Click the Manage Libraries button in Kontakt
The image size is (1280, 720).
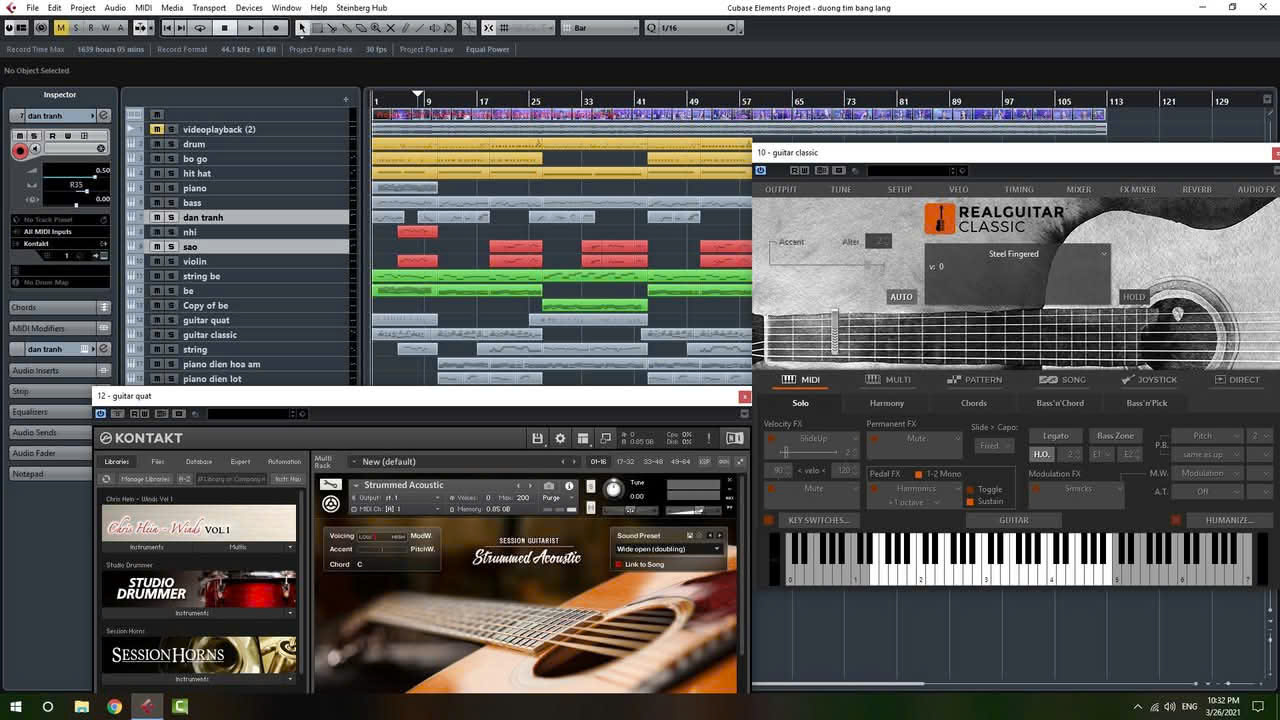(145, 479)
